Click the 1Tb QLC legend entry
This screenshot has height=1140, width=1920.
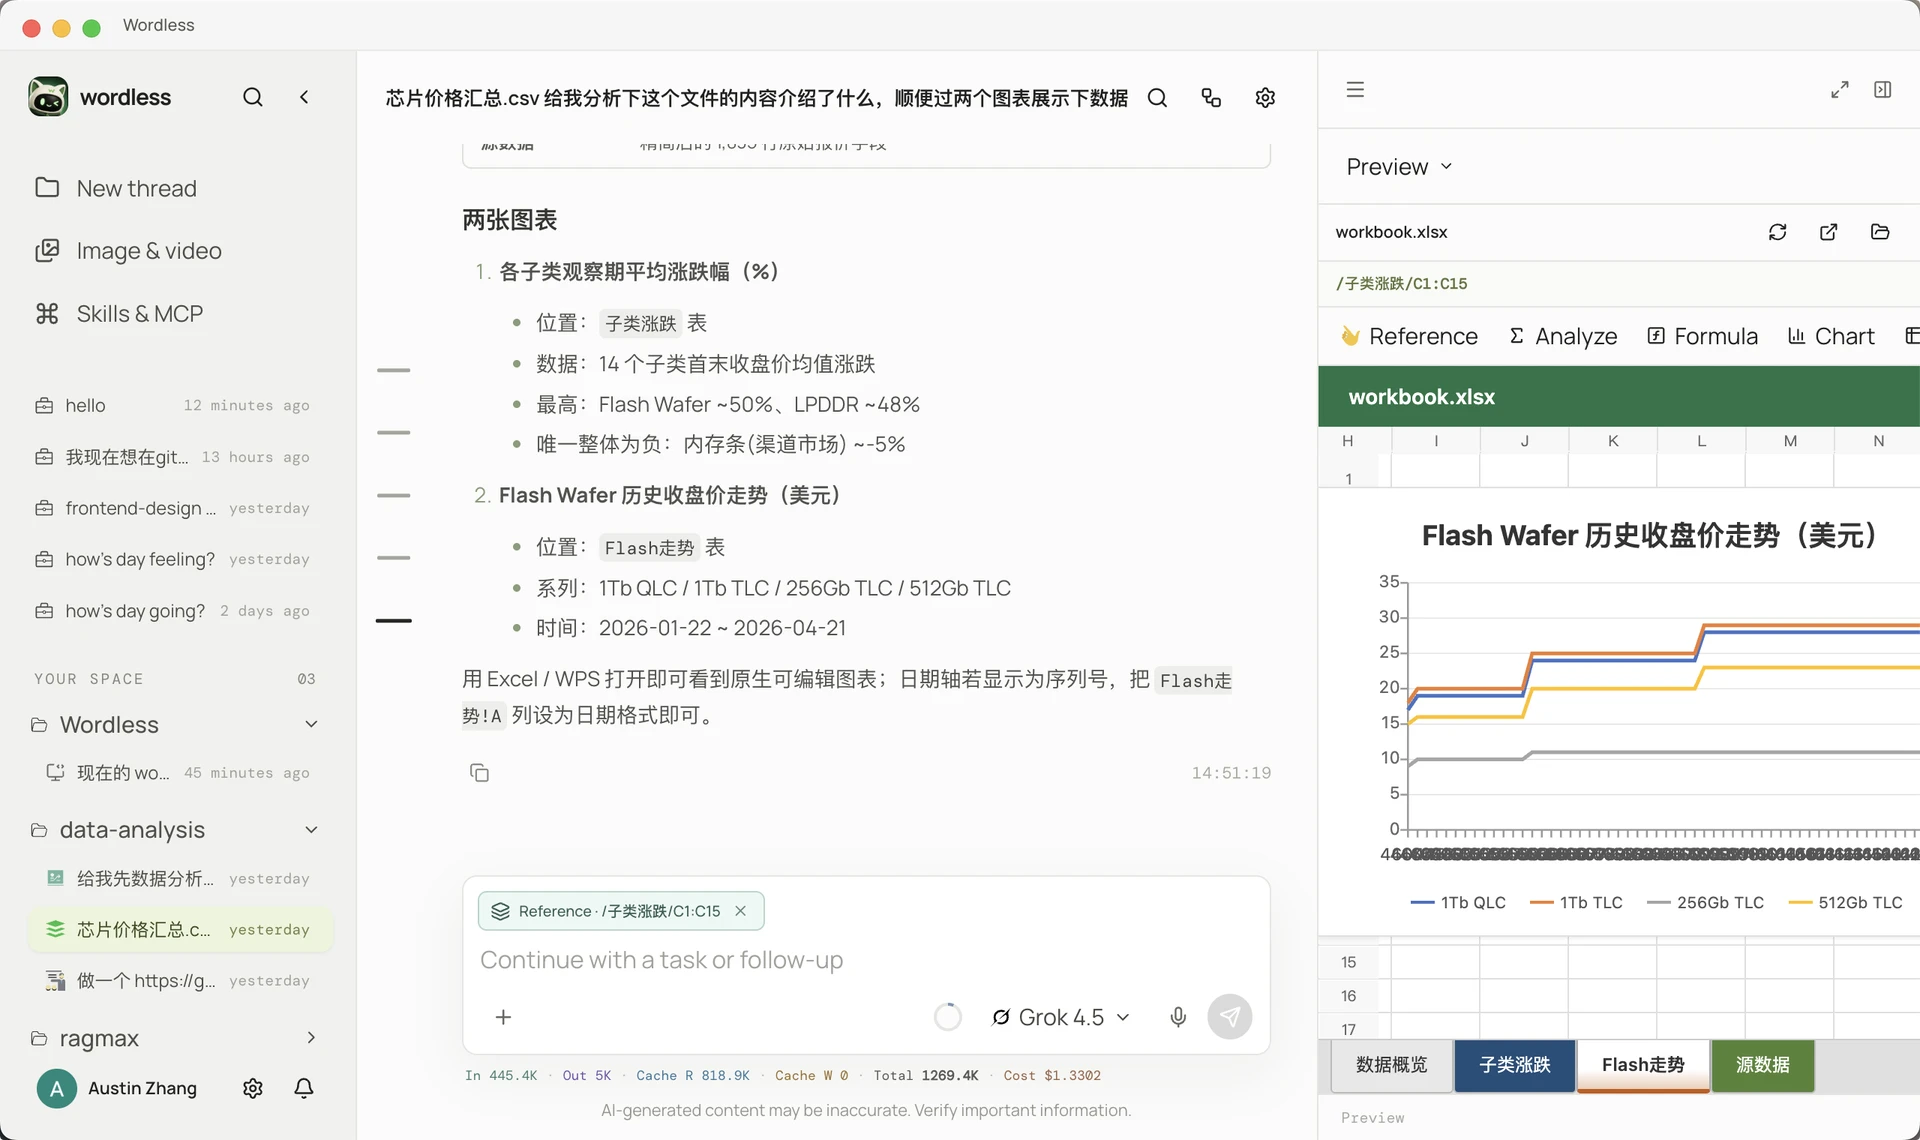click(1458, 902)
